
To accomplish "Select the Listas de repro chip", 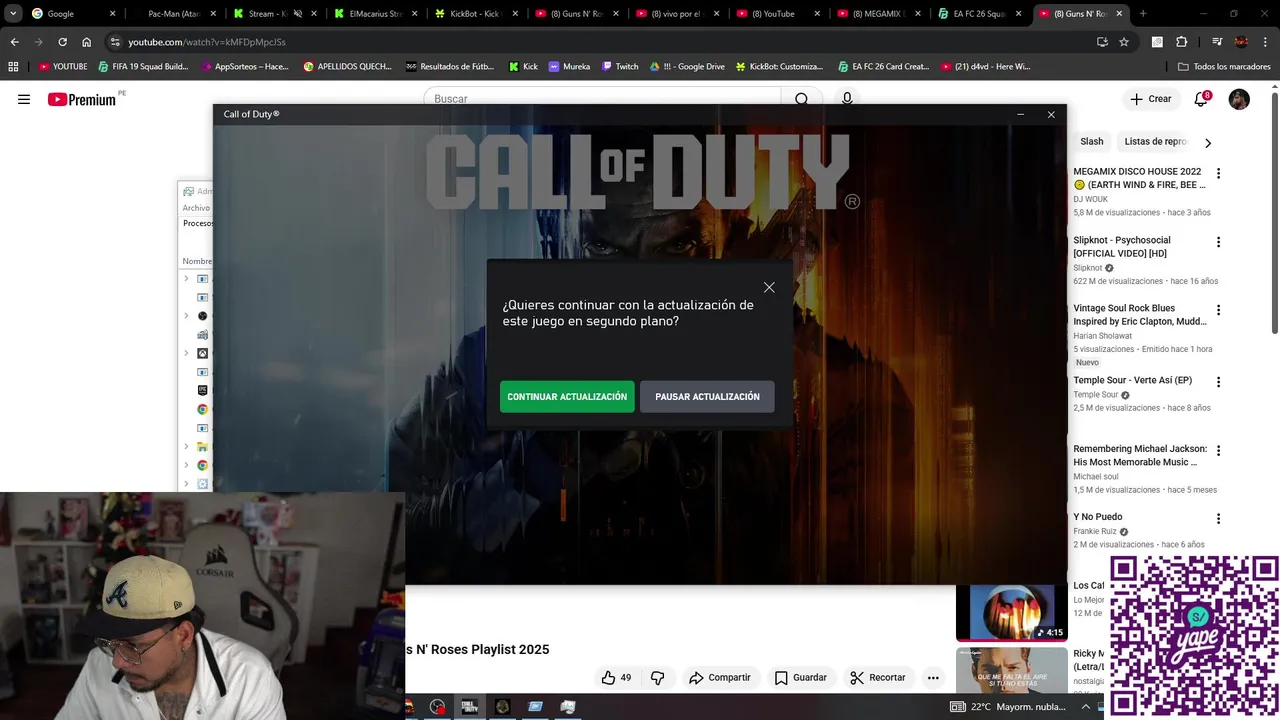I will (1155, 142).
